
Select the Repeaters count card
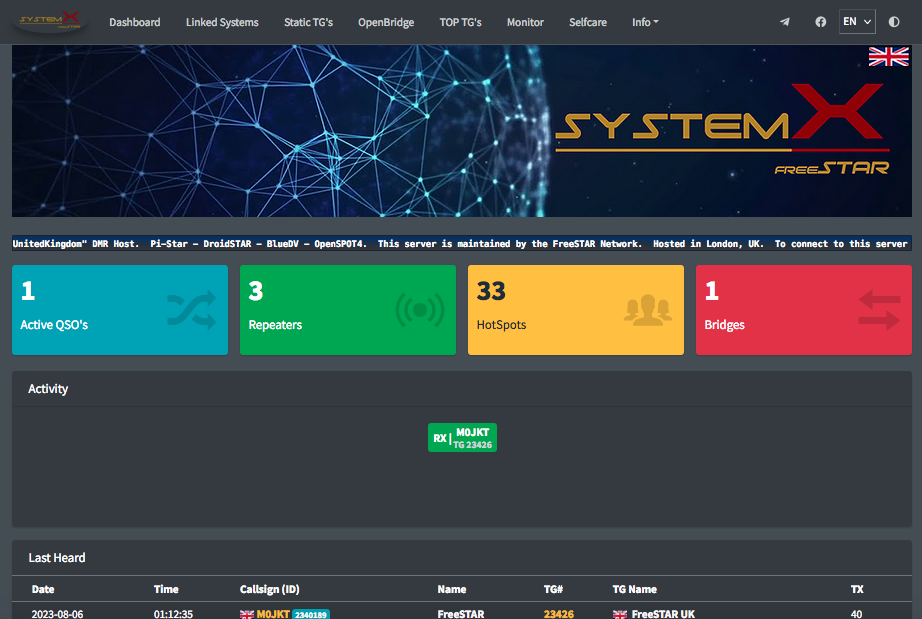coord(348,310)
